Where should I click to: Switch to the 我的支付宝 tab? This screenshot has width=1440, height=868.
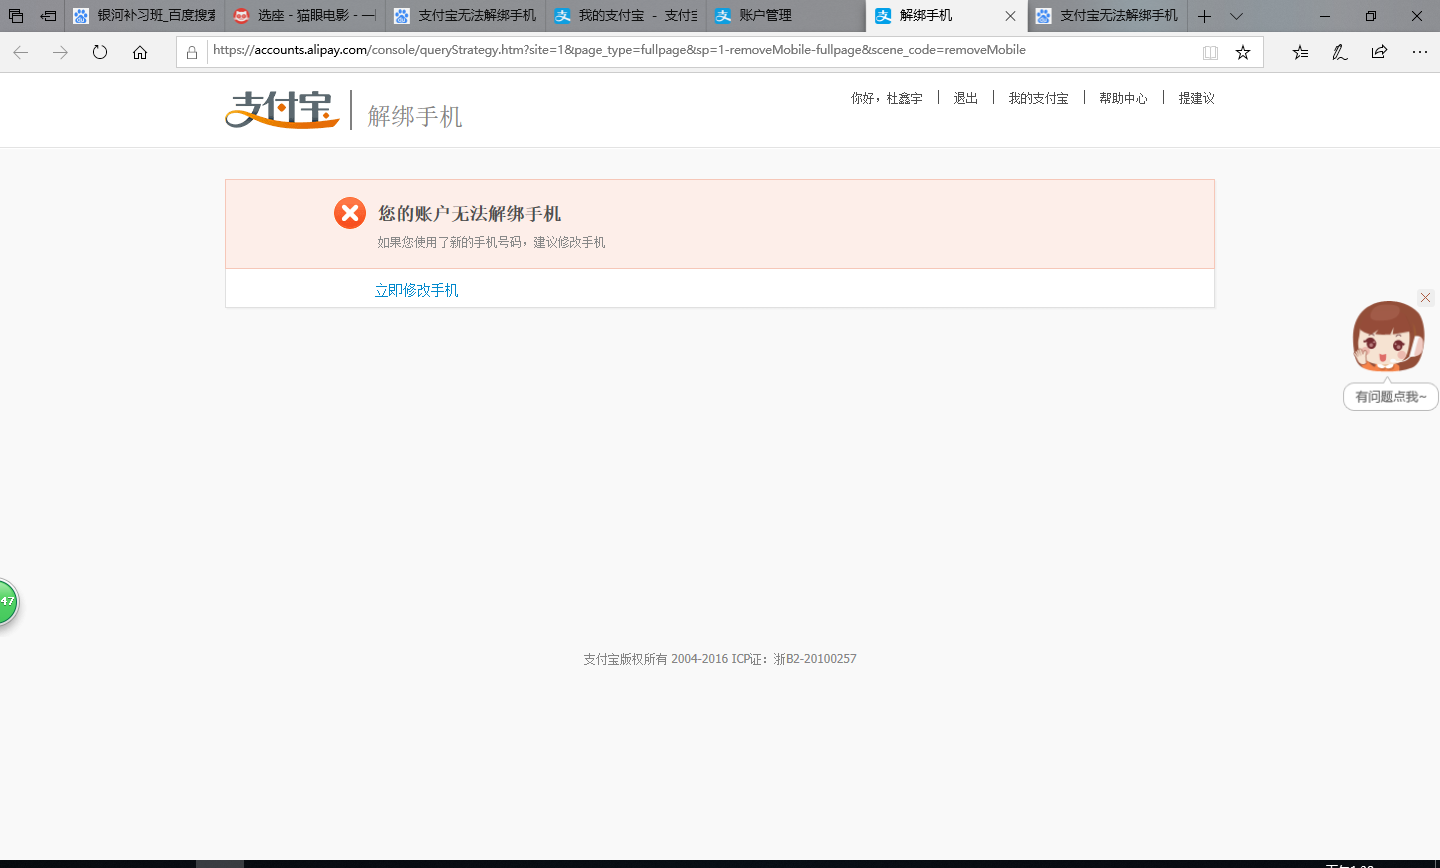618,16
